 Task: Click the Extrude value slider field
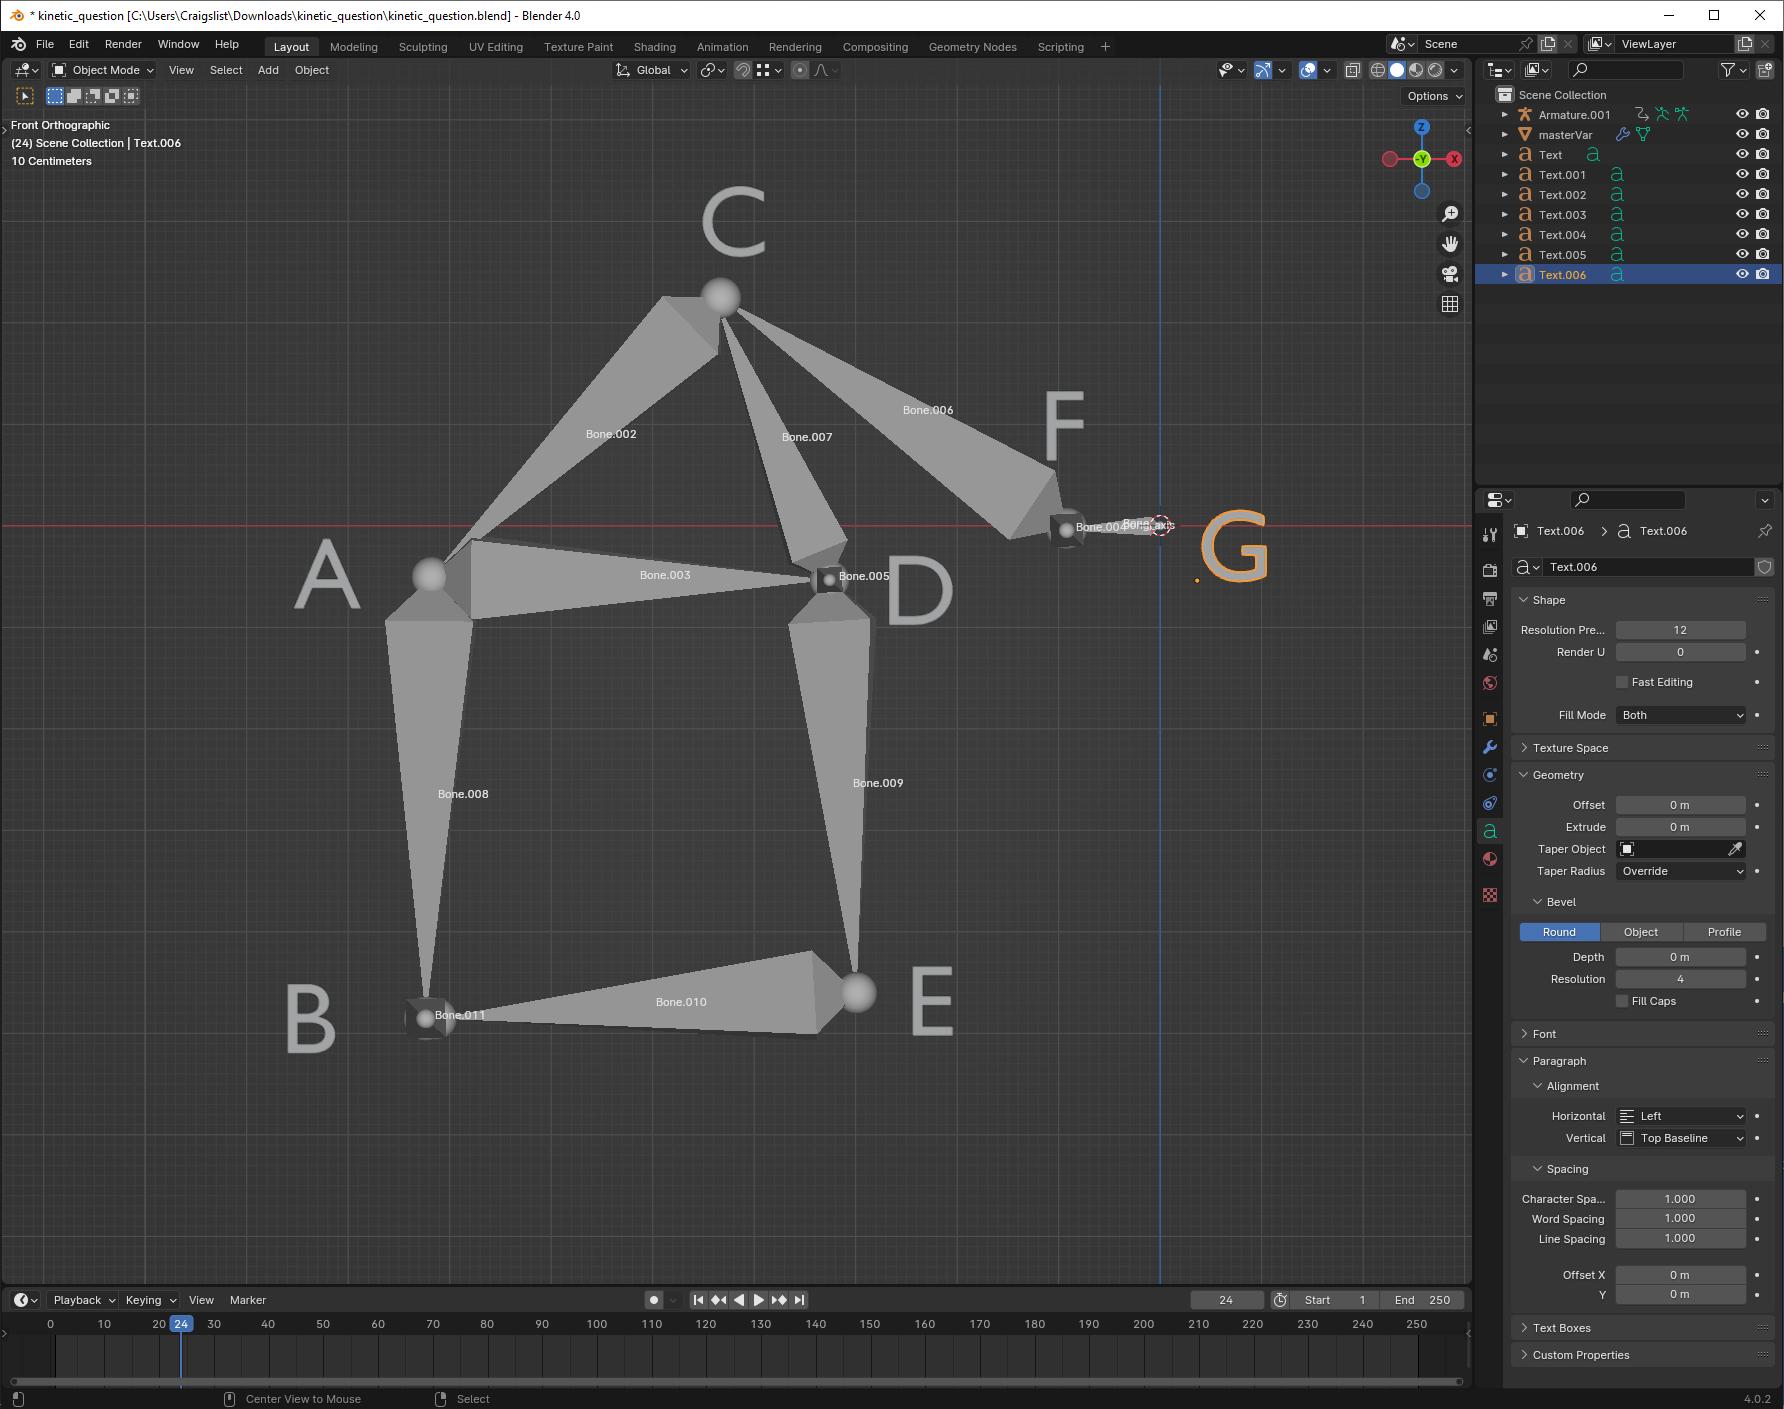(x=1681, y=827)
